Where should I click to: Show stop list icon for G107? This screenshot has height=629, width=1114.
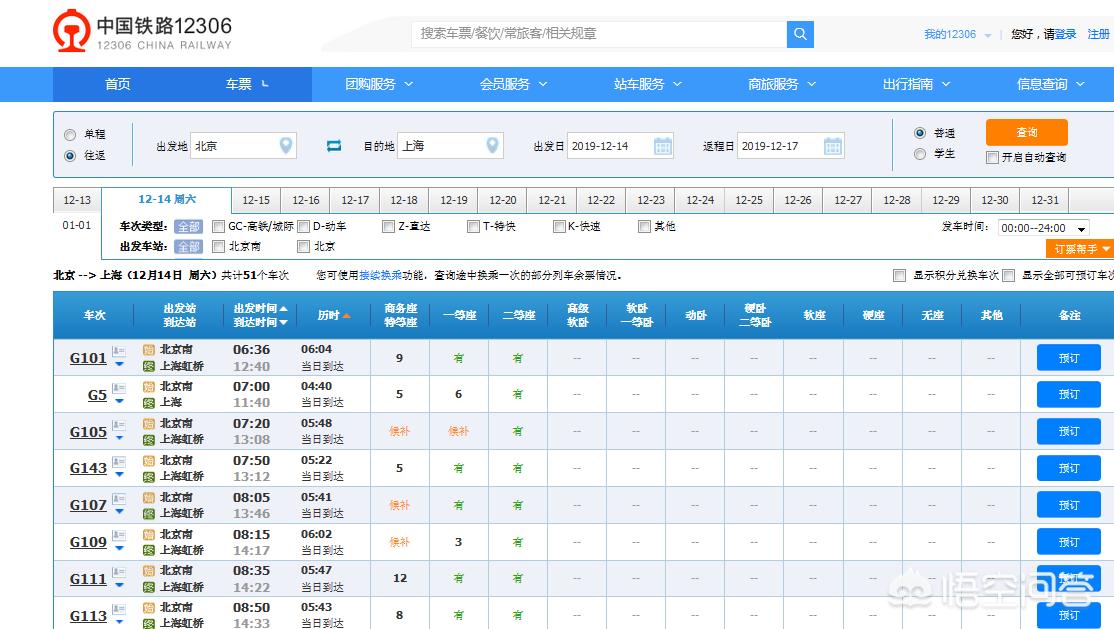[119, 499]
